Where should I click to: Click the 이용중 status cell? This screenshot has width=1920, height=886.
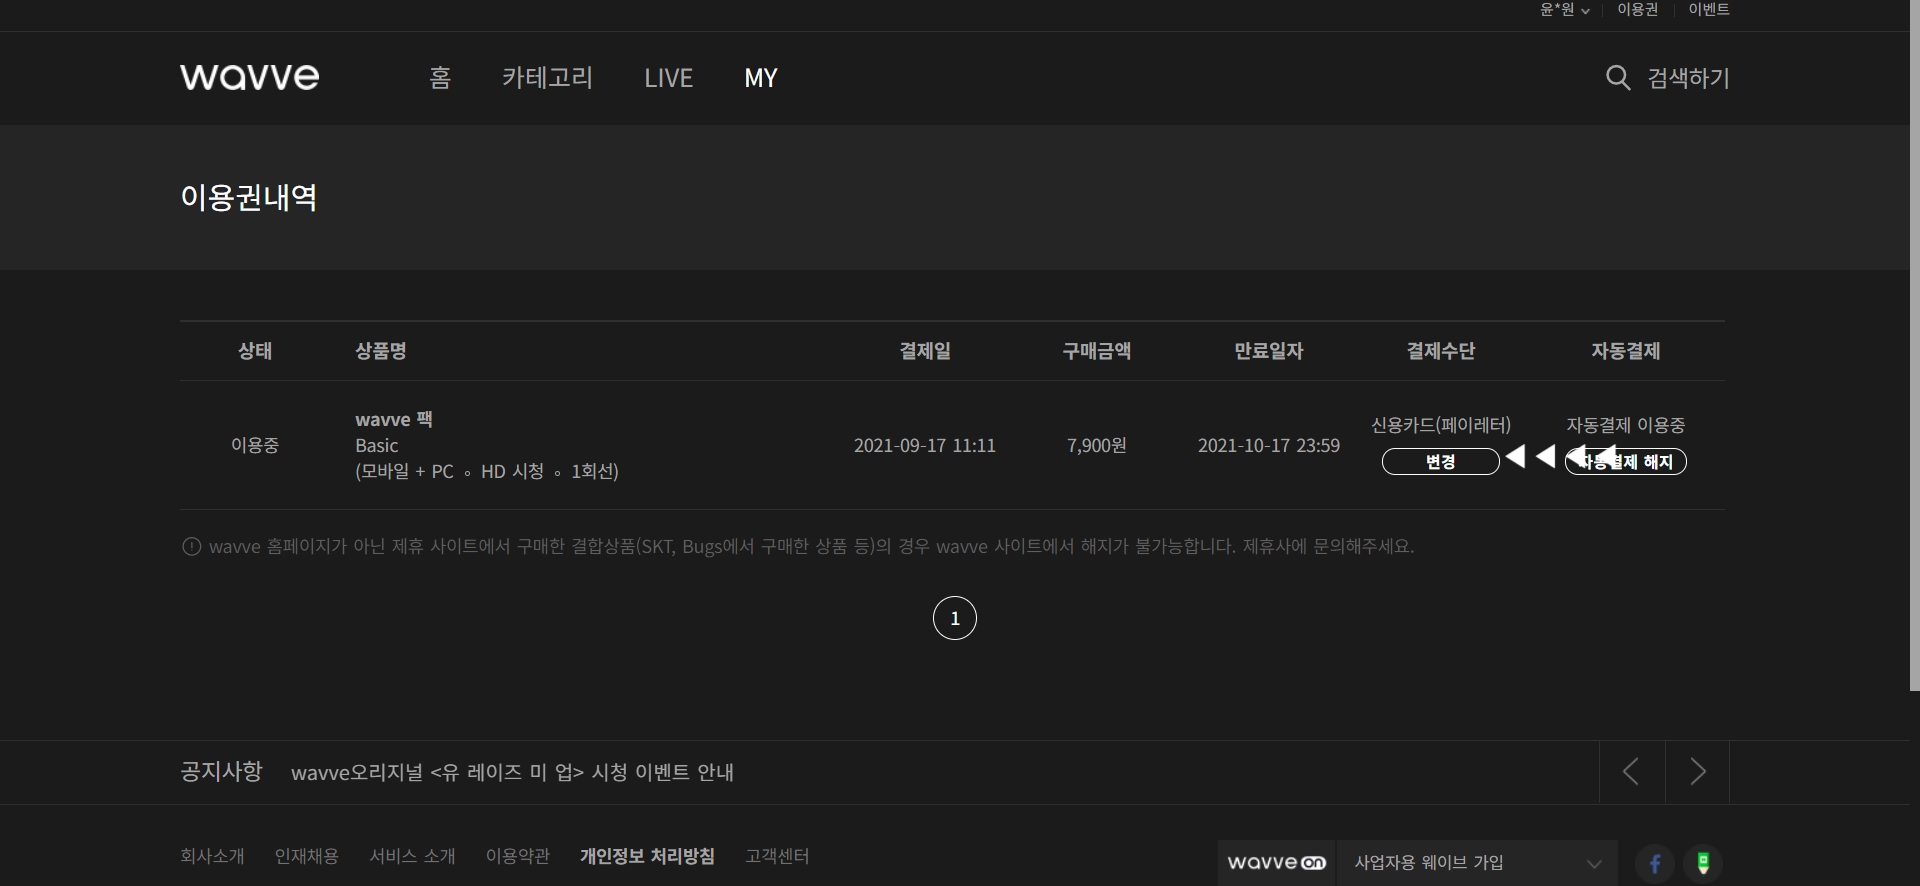point(255,445)
